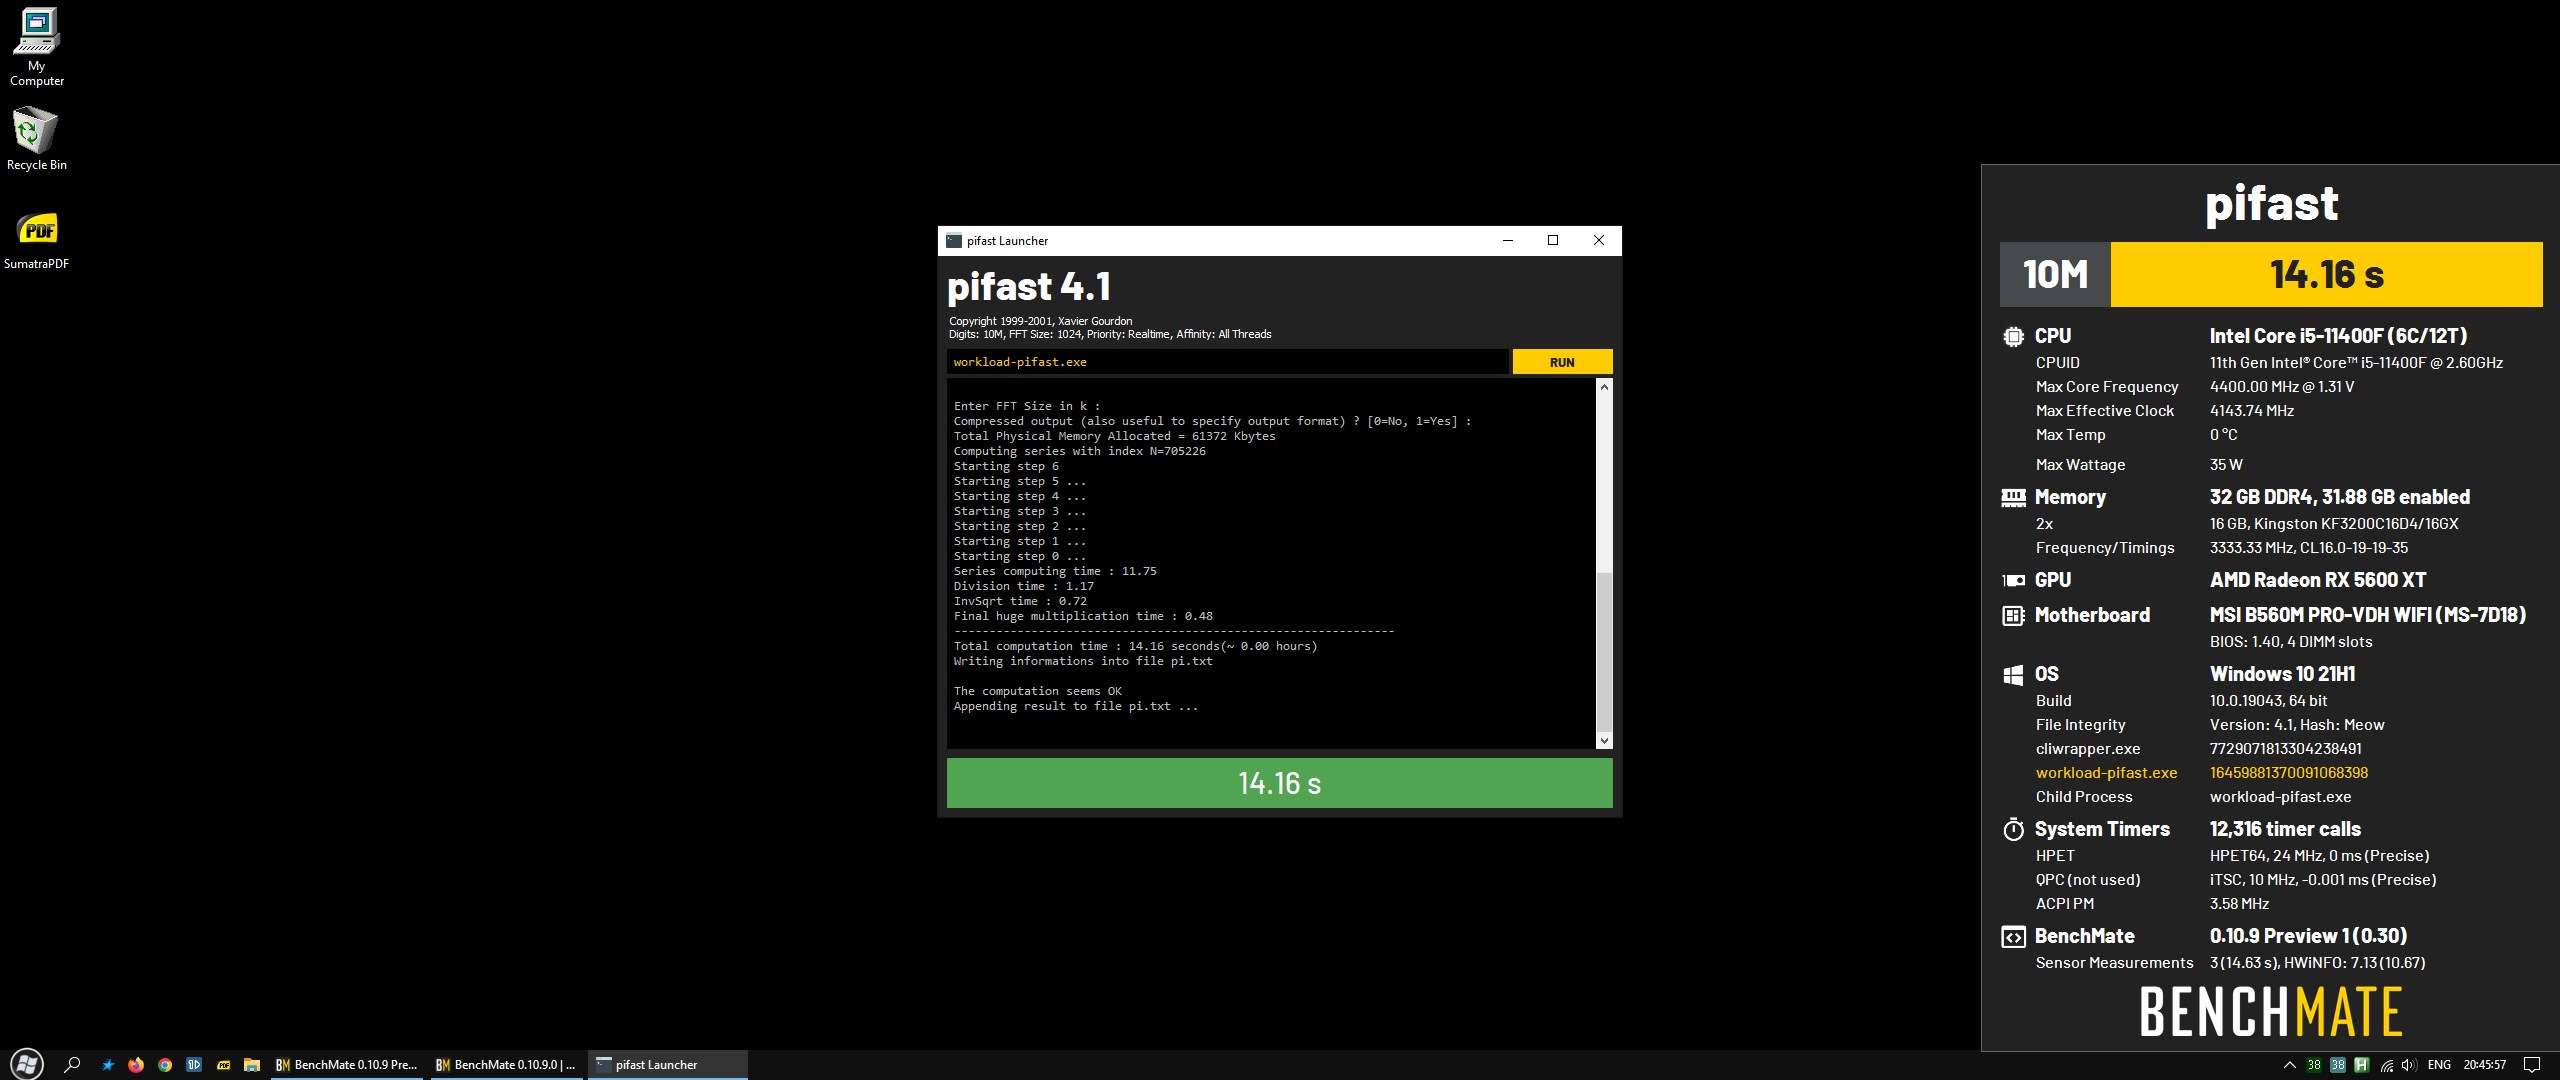Open the Windows Start menu
The image size is (2560, 1080).
27,1064
